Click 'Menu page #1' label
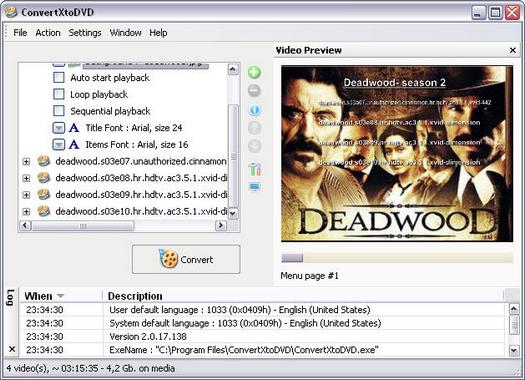The image size is (525, 380). 309,276
